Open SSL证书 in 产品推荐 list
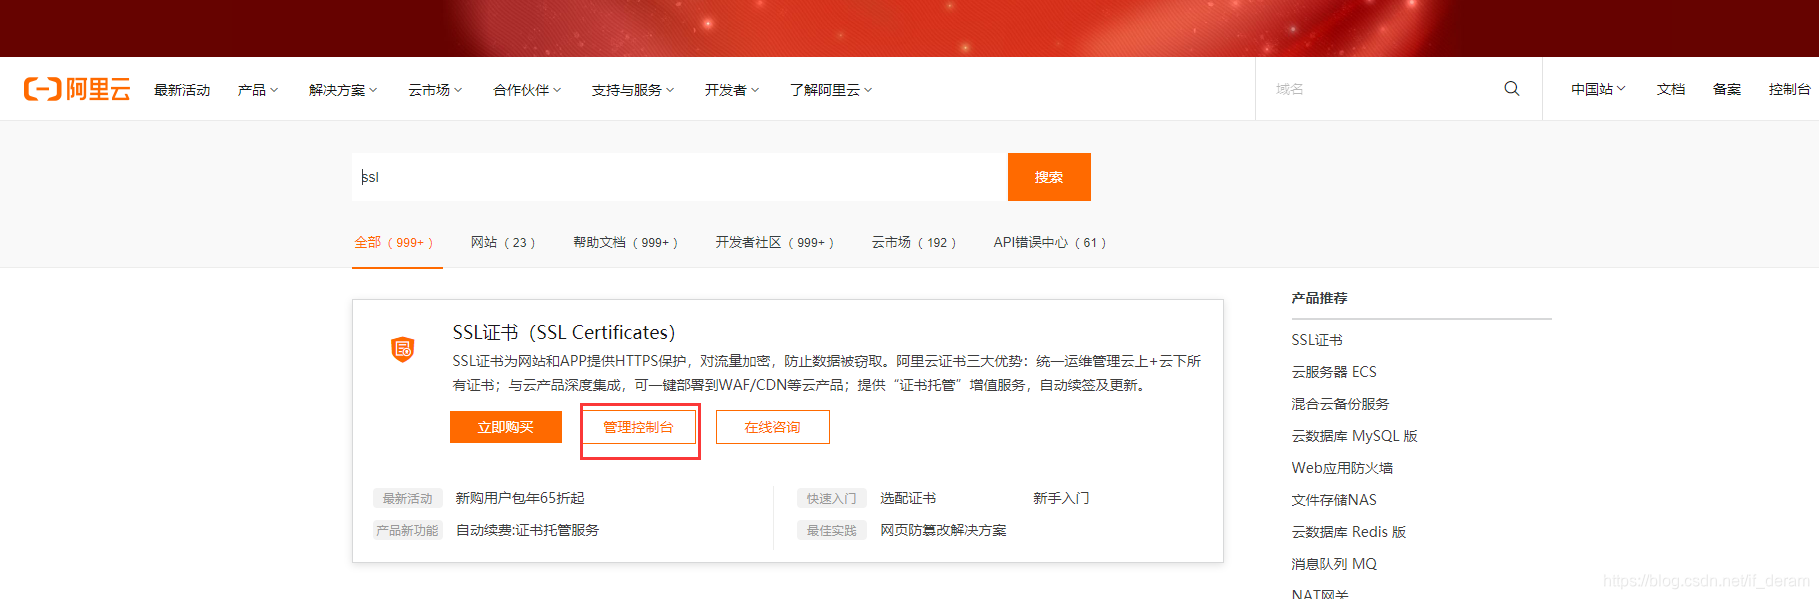This screenshot has width=1819, height=599. coord(1317,340)
